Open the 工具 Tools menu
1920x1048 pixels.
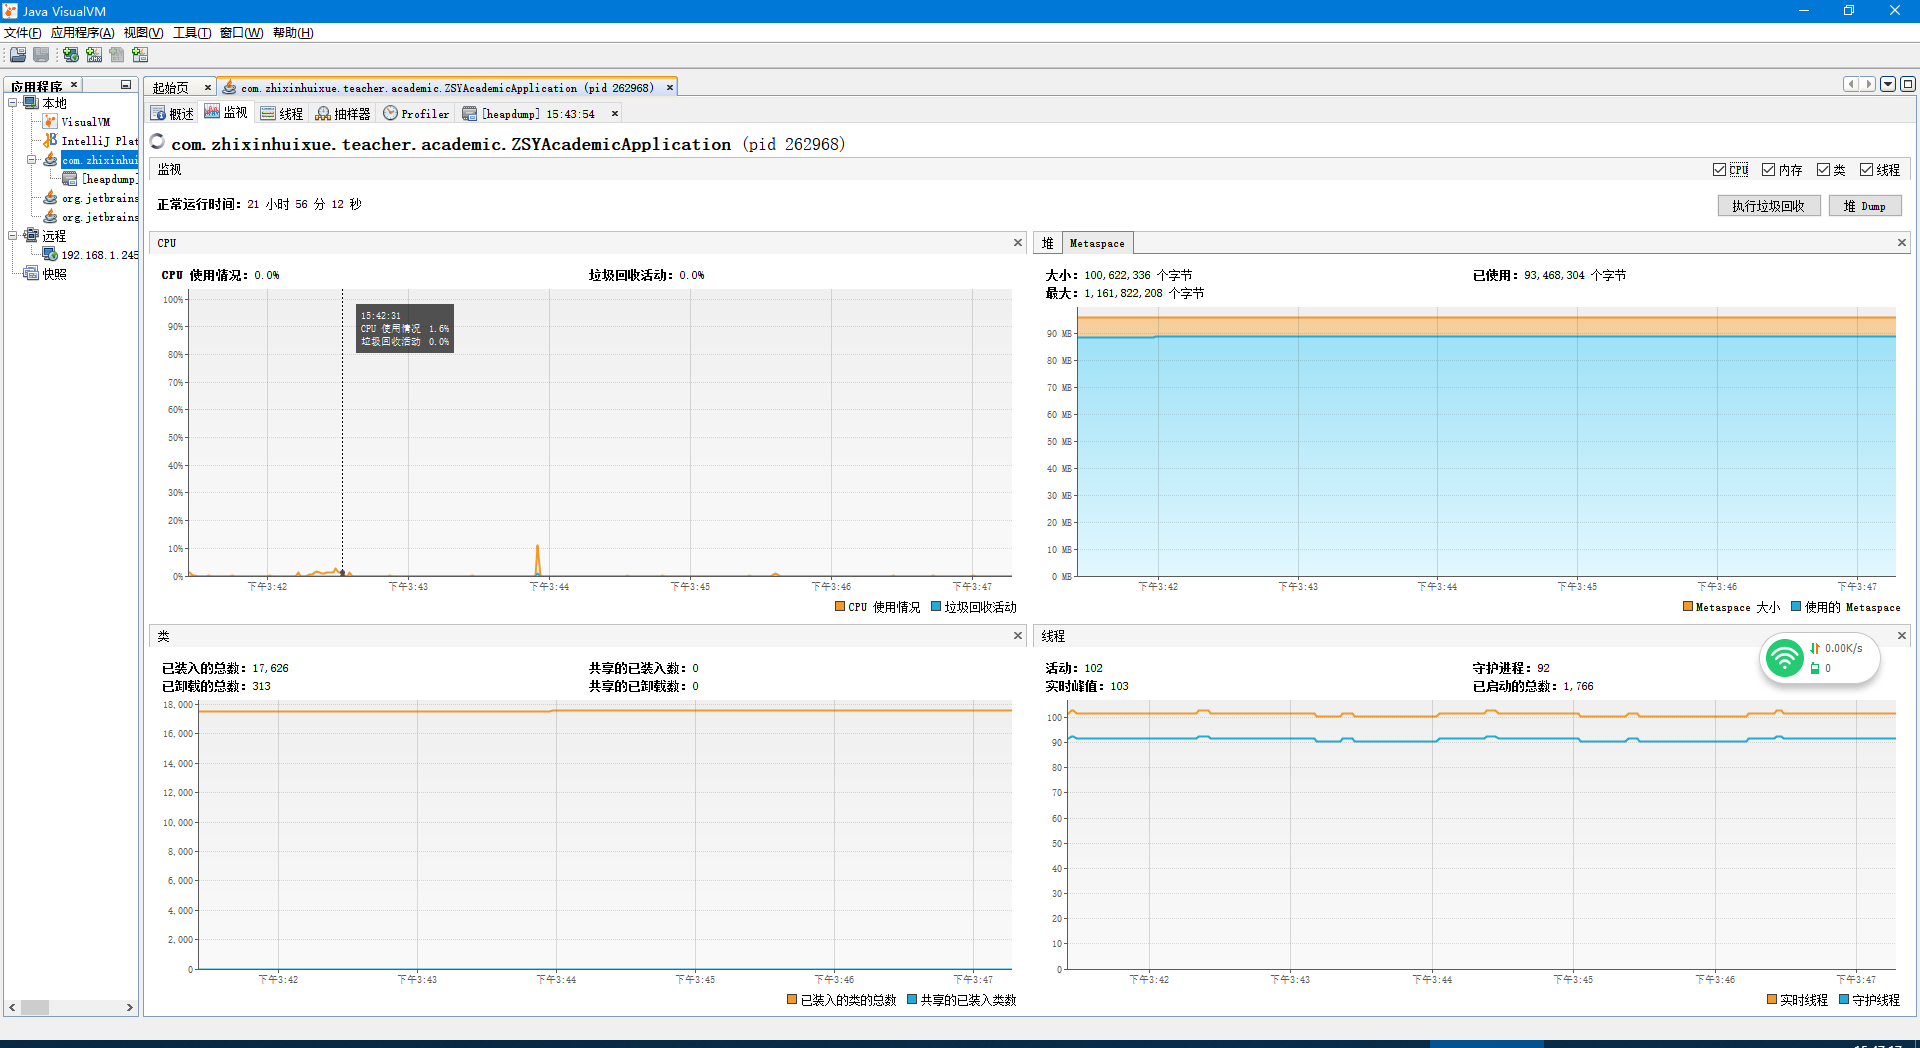click(x=192, y=33)
